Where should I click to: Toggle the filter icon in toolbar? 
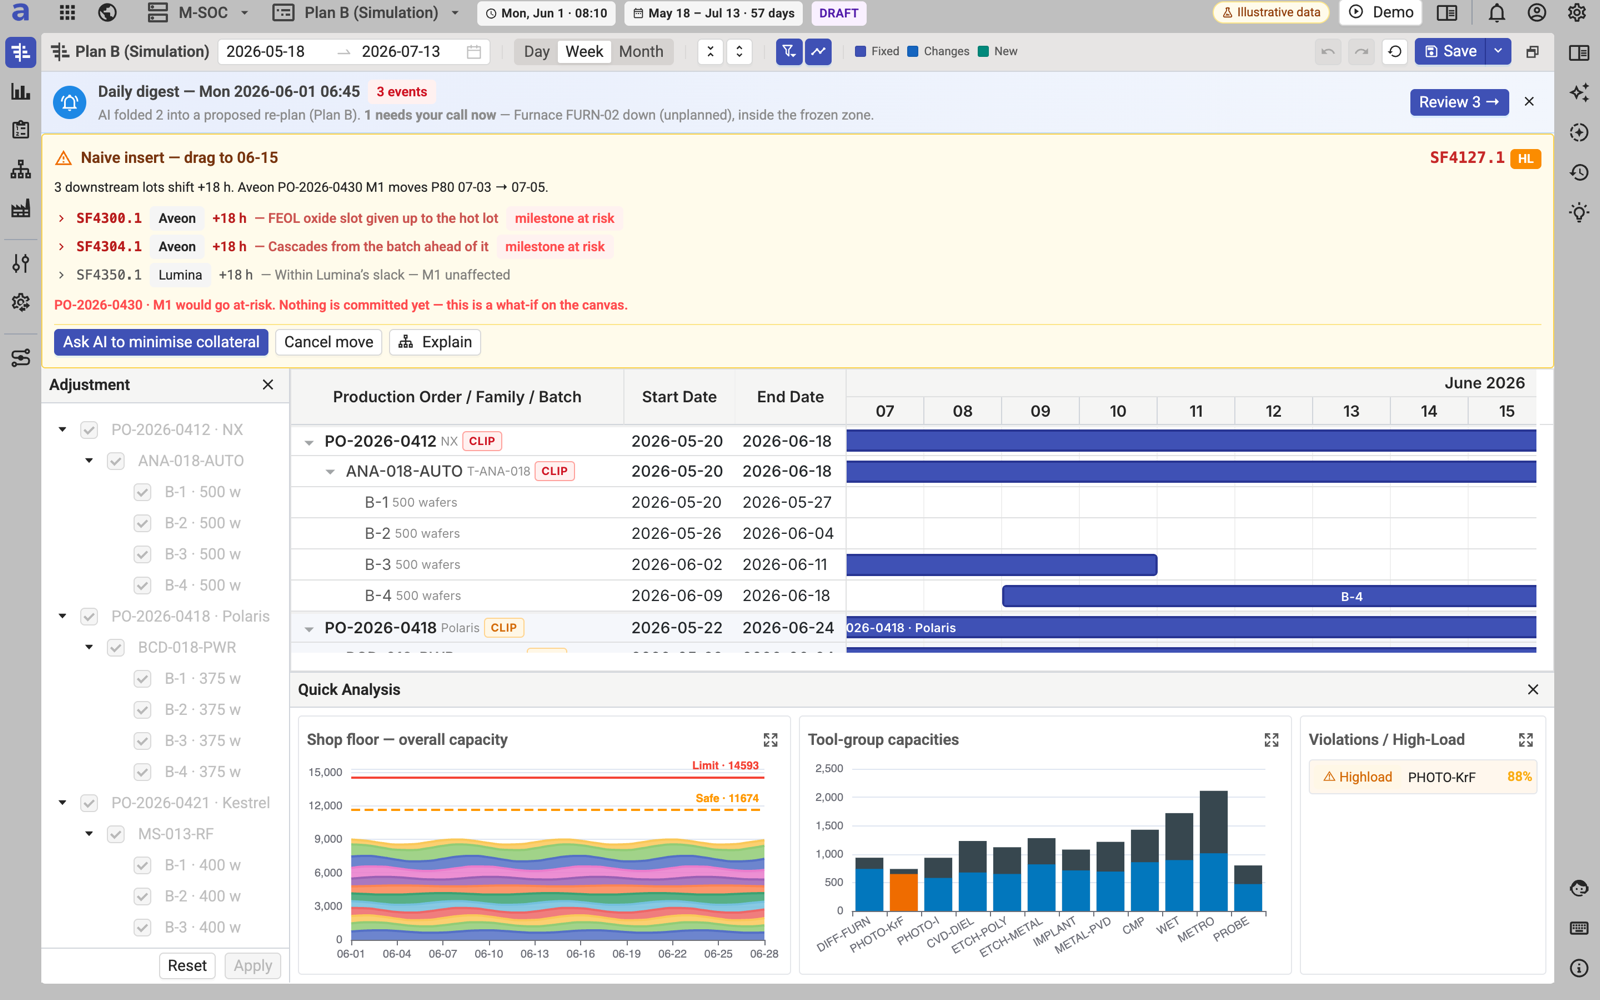[x=789, y=52]
